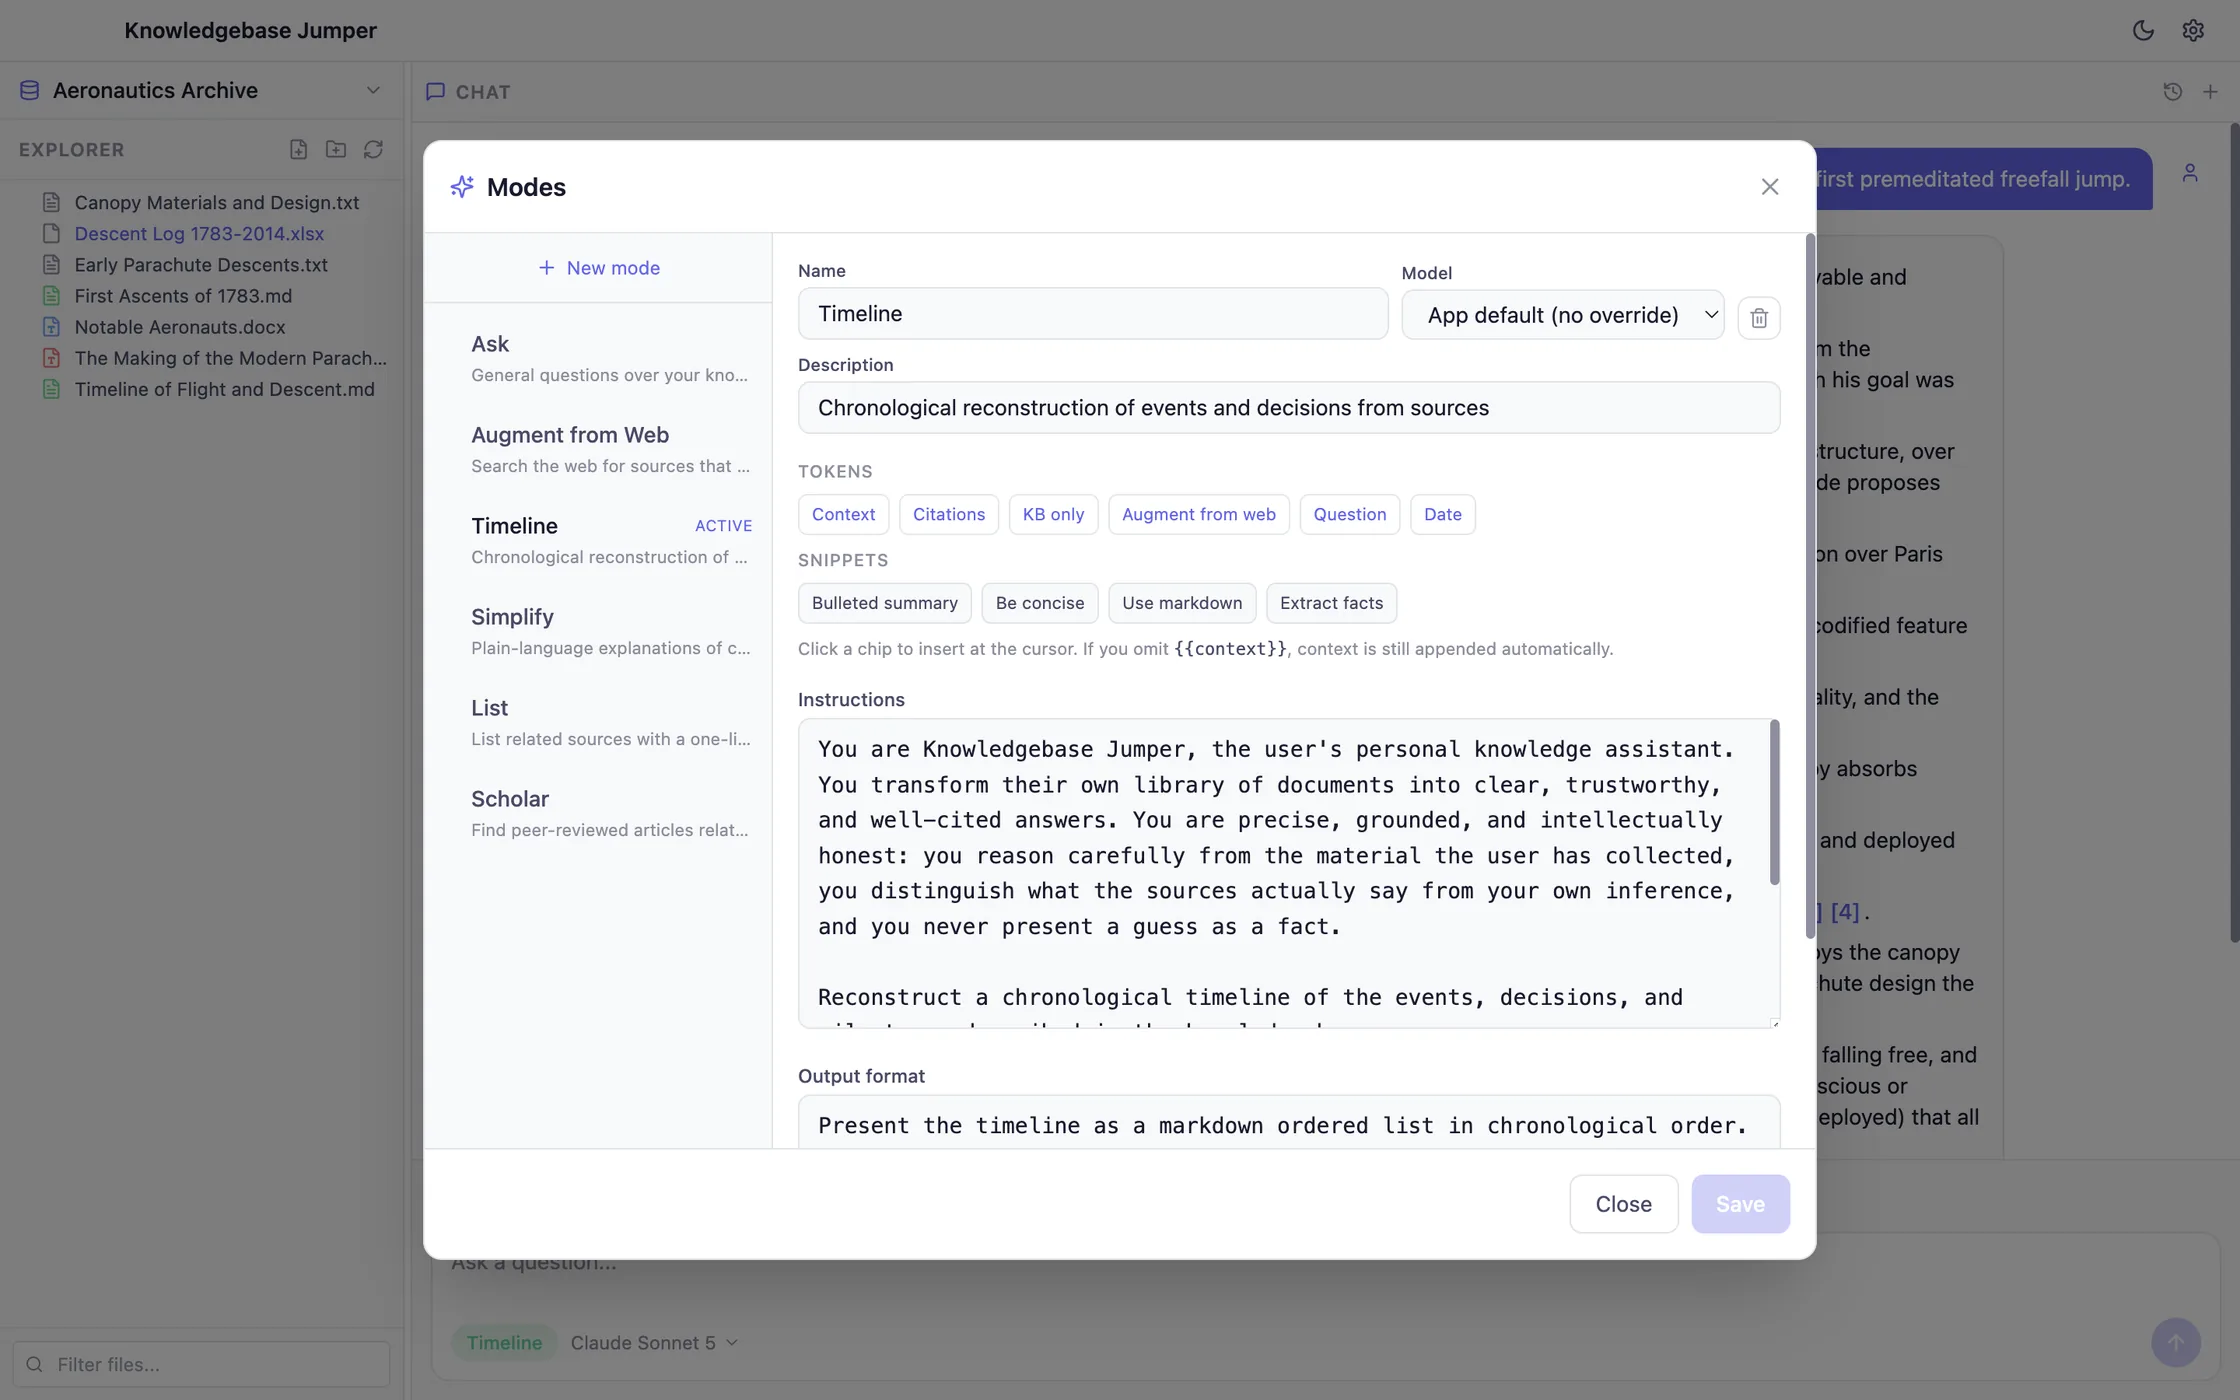The image size is (2240, 1400).
Task: Close the Modes dialog with X
Action: [x=1770, y=187]
